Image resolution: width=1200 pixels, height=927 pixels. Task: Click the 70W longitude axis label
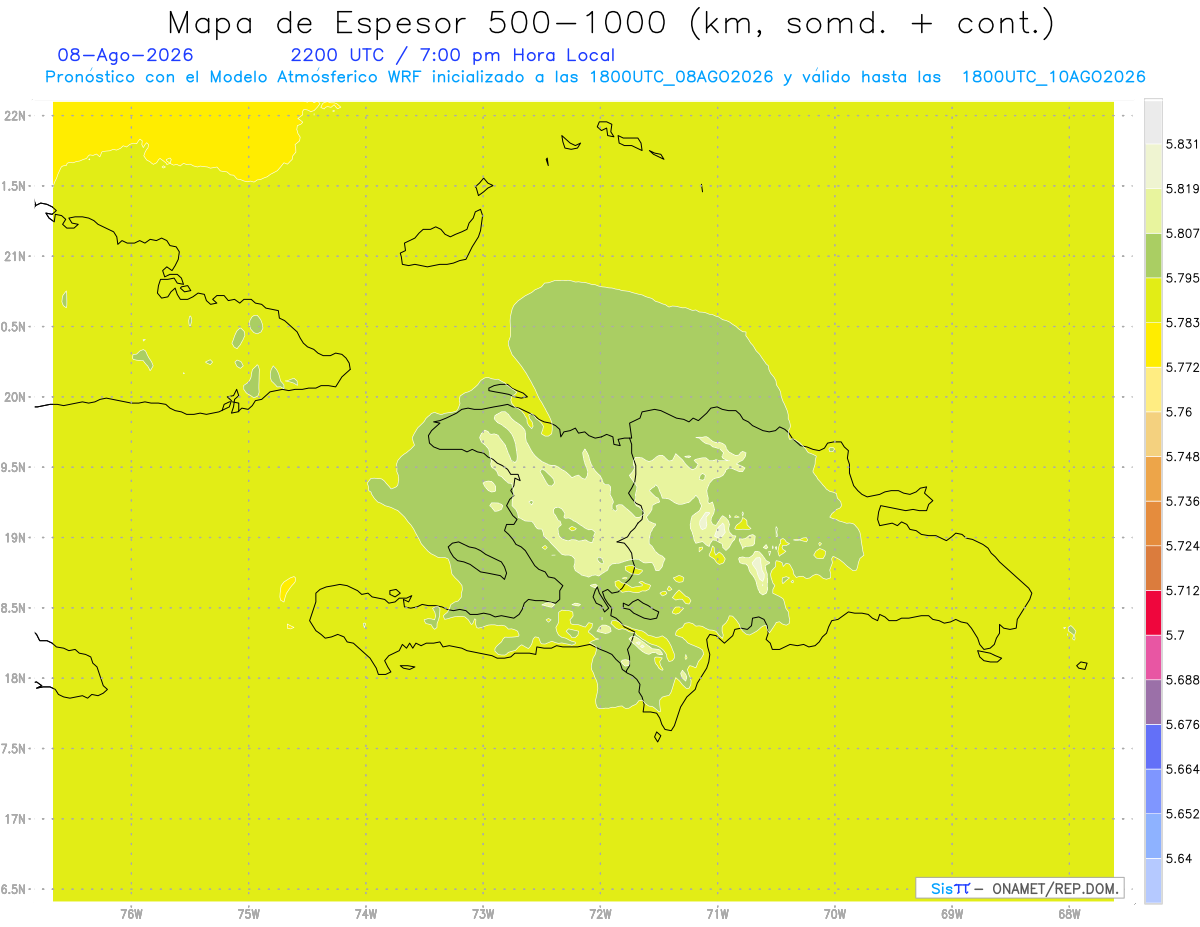point(835,914)
